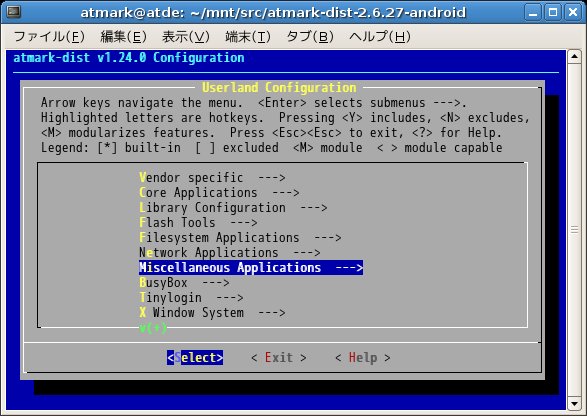This screenshot has height=416, width=587.
Task: Open the タブ(B) menu
Action: tap(310, 37)
